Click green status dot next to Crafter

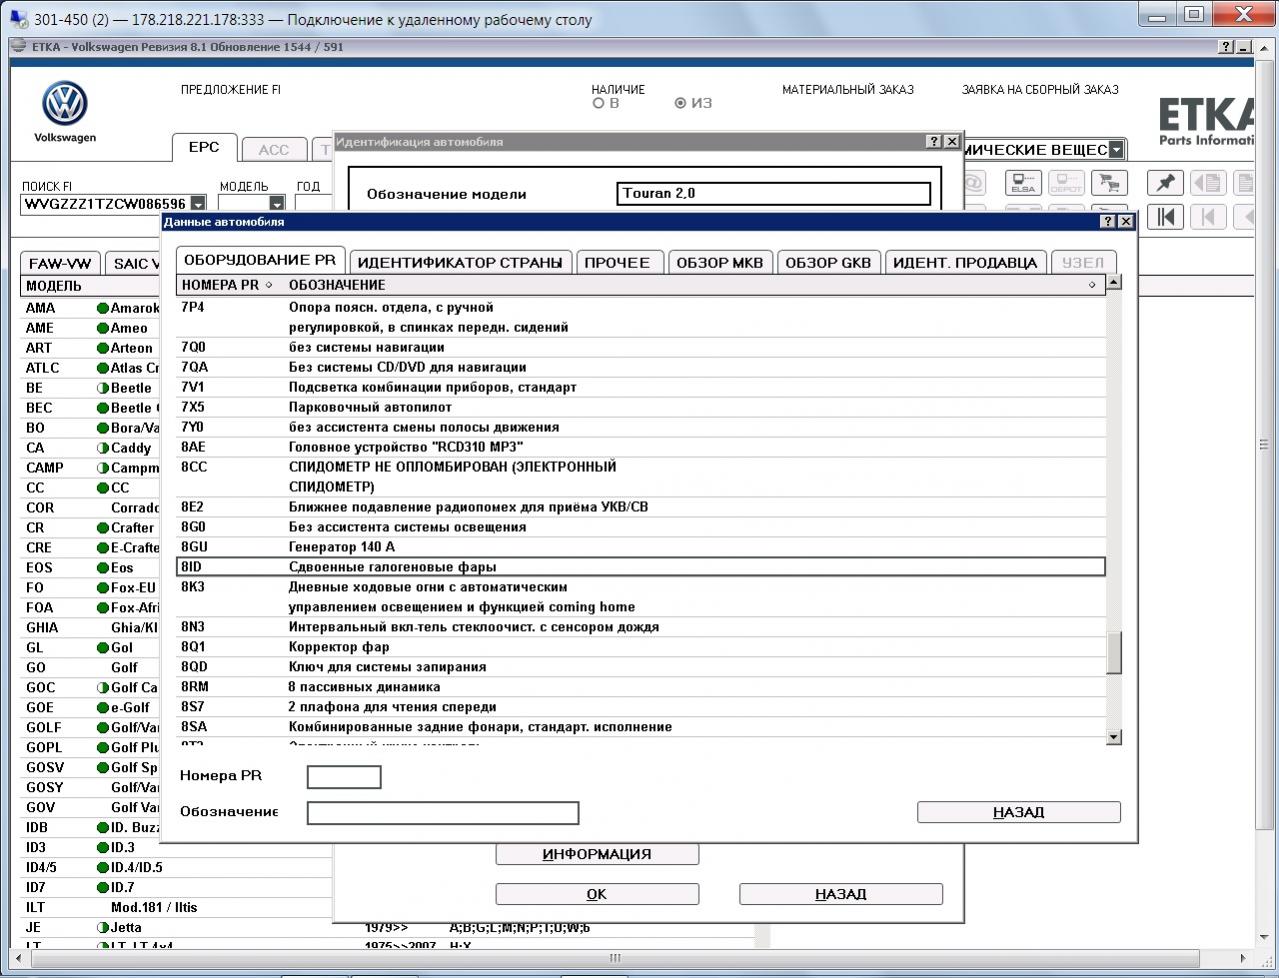tap(102, 528)
